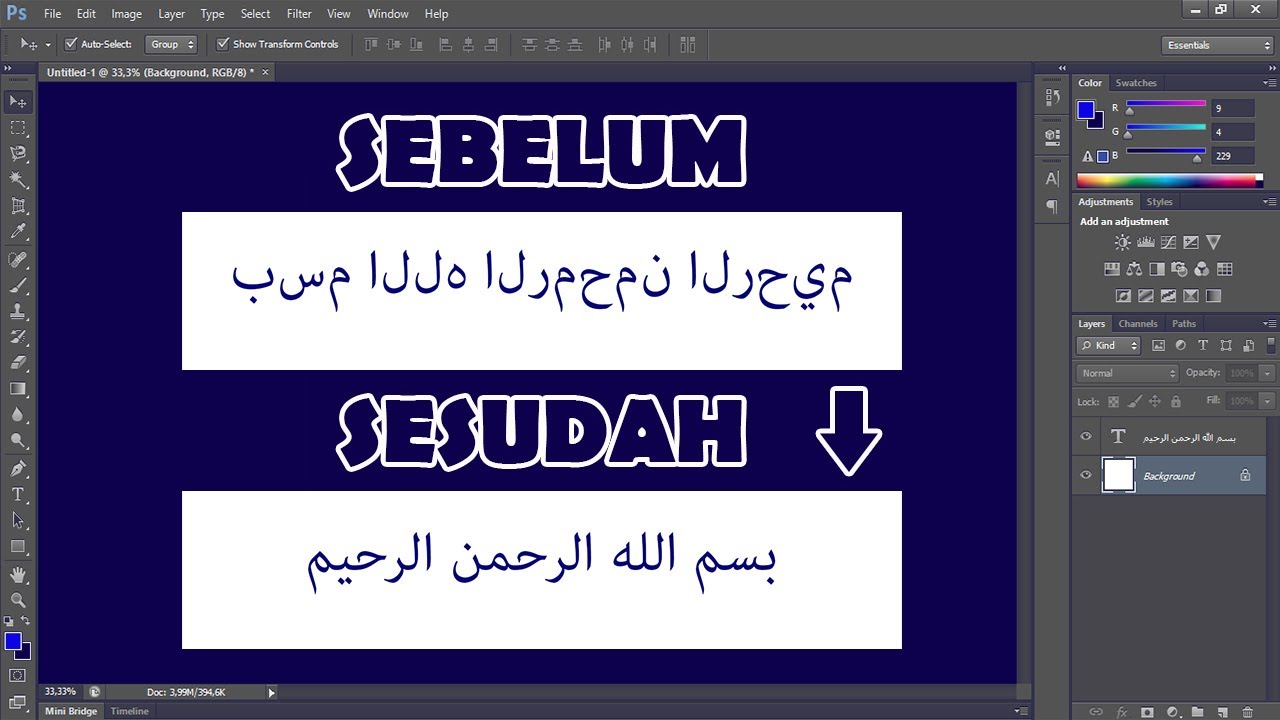Expand the status bar info arrow
Screen dimensions: 1280x720
pyautogui.click(x=271, y=692)
